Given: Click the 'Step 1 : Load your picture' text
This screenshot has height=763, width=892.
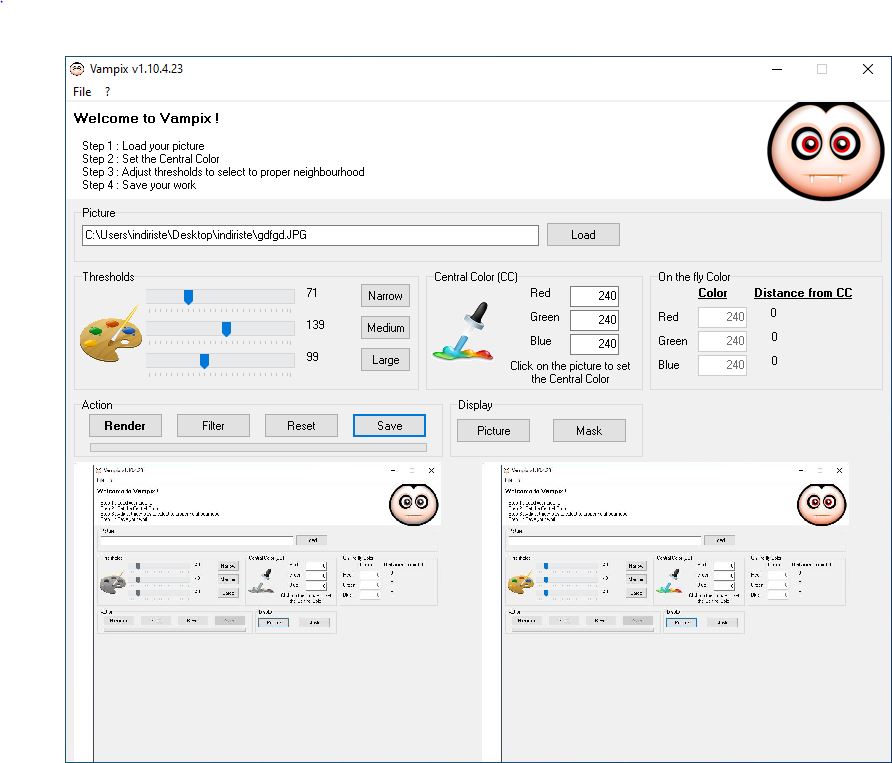Looking at the screenshot, I should (143, 146).
